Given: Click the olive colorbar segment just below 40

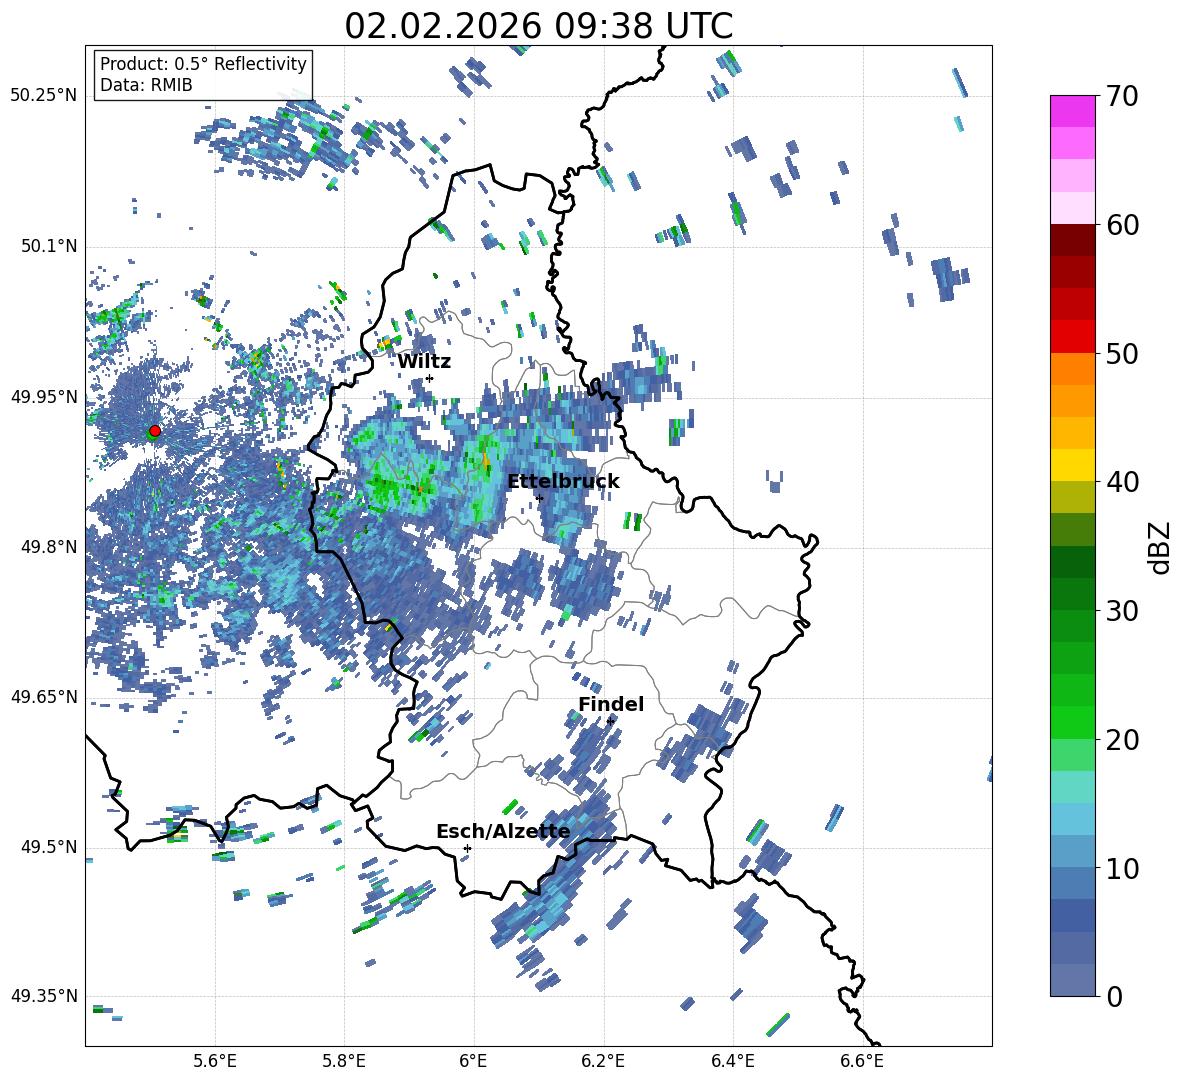Looking at the screenshot, I should pyautogui.click(x=1072, y=497).
